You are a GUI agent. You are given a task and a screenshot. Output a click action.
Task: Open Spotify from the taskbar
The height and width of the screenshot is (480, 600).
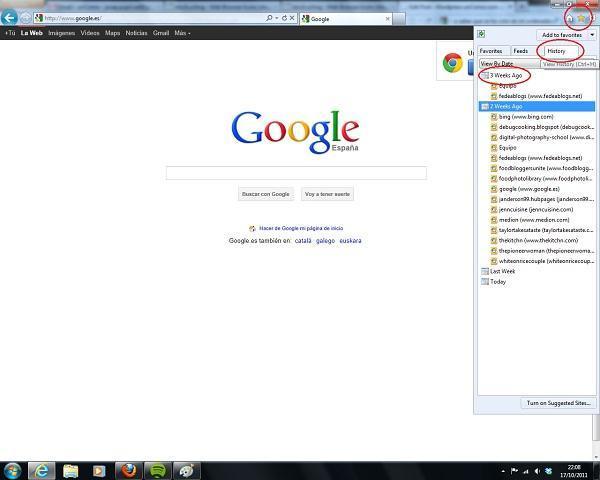(158, 470)
